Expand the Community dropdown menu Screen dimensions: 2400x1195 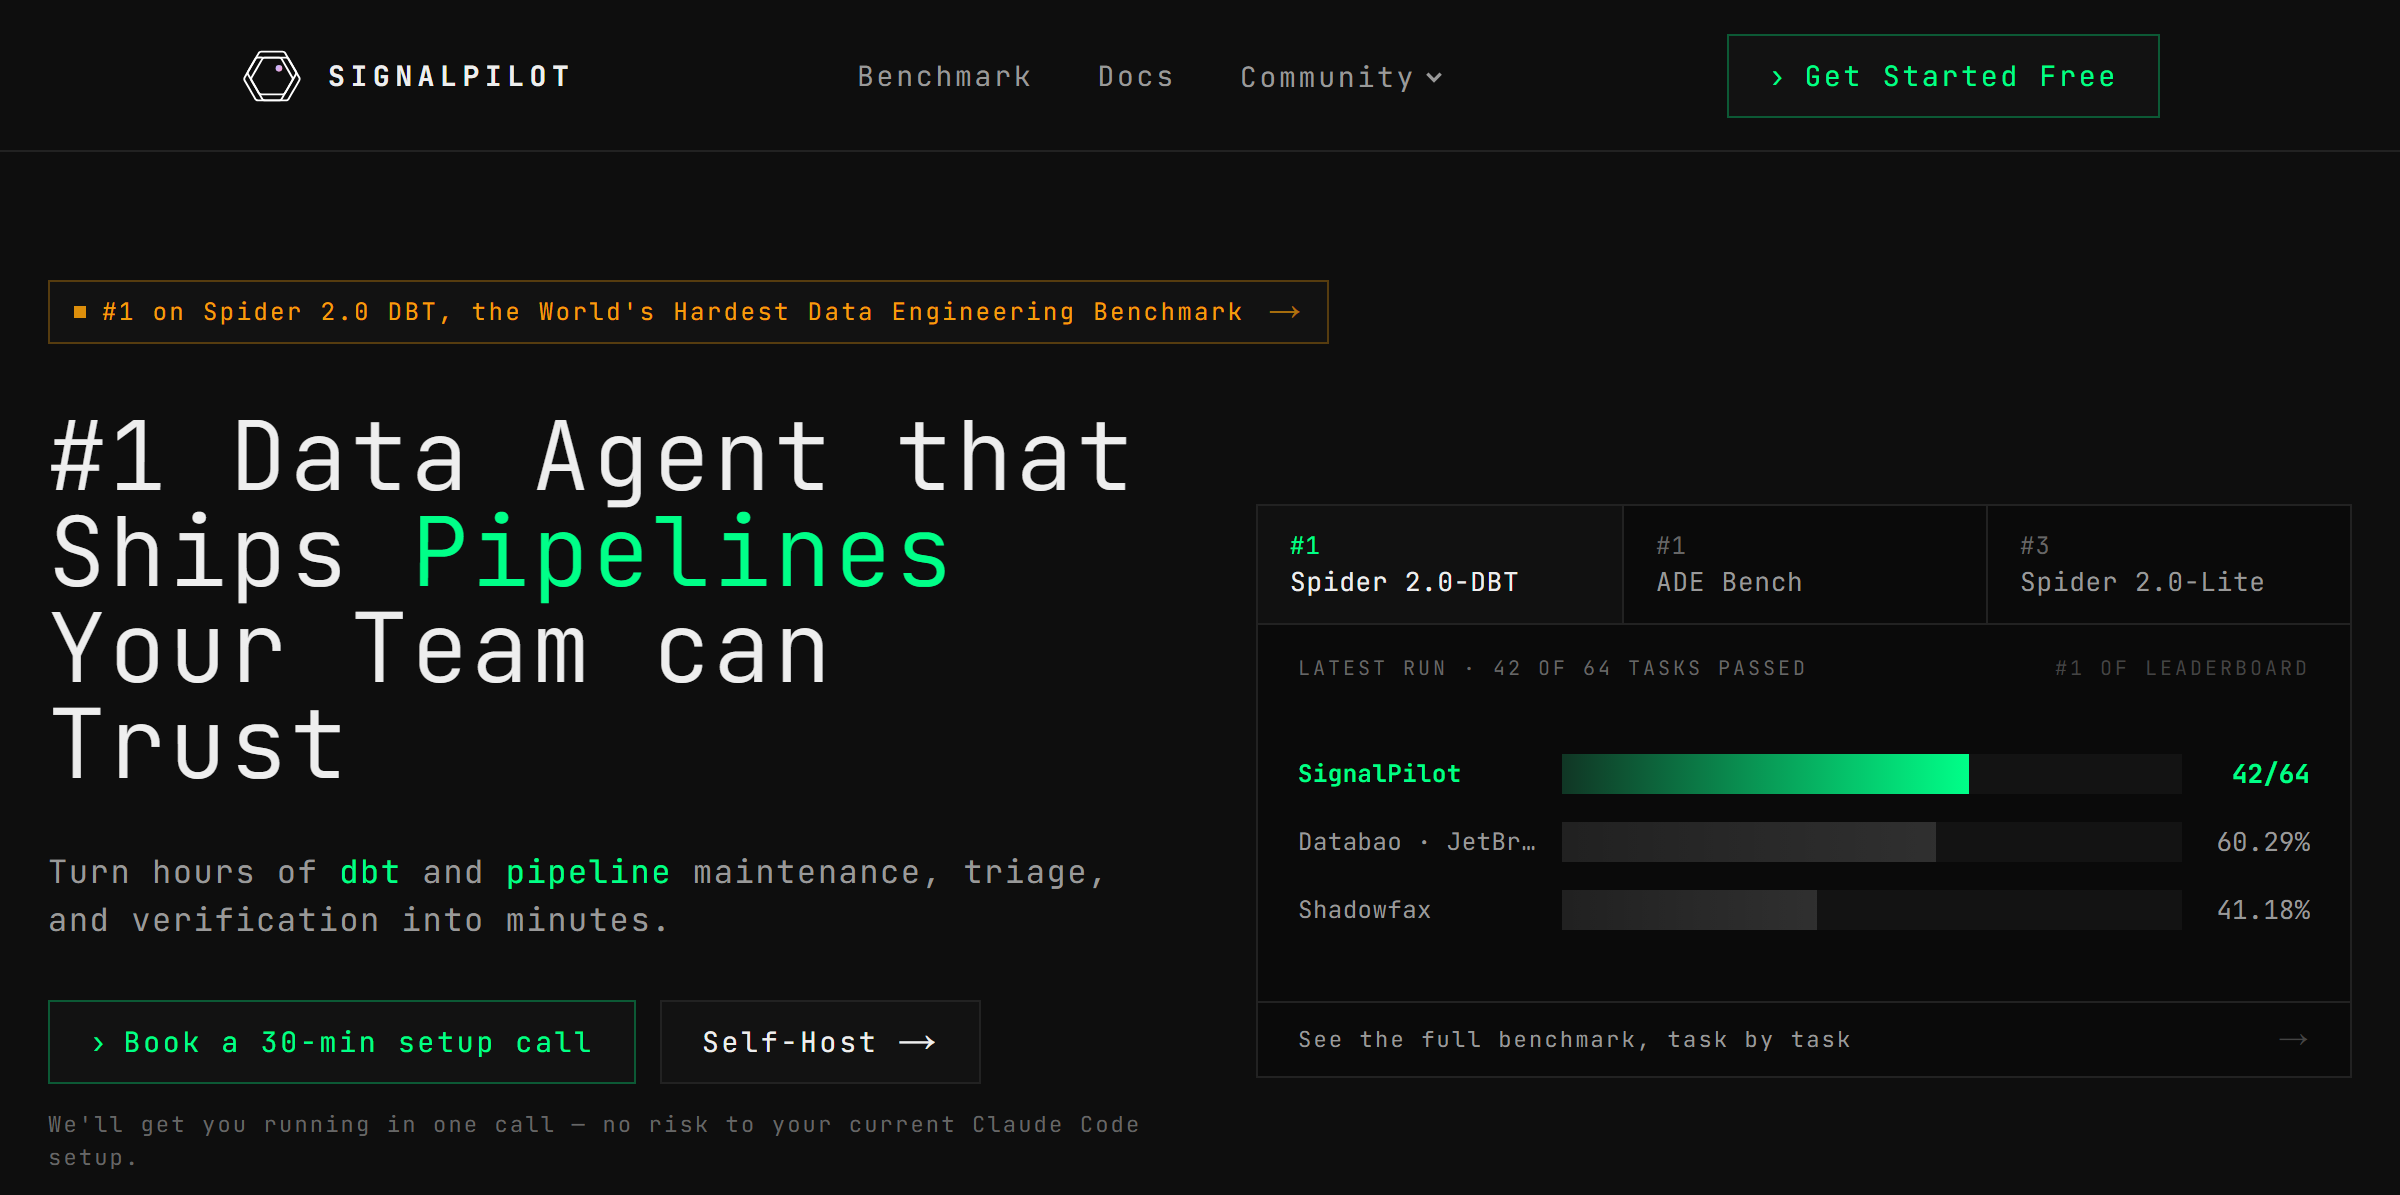pos(1341,77)
